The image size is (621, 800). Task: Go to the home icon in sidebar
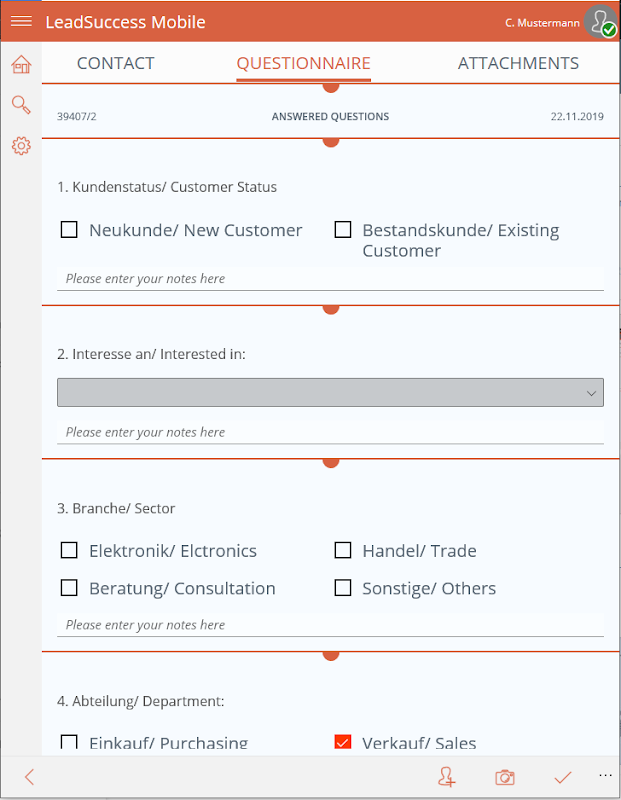coord(21,66)
